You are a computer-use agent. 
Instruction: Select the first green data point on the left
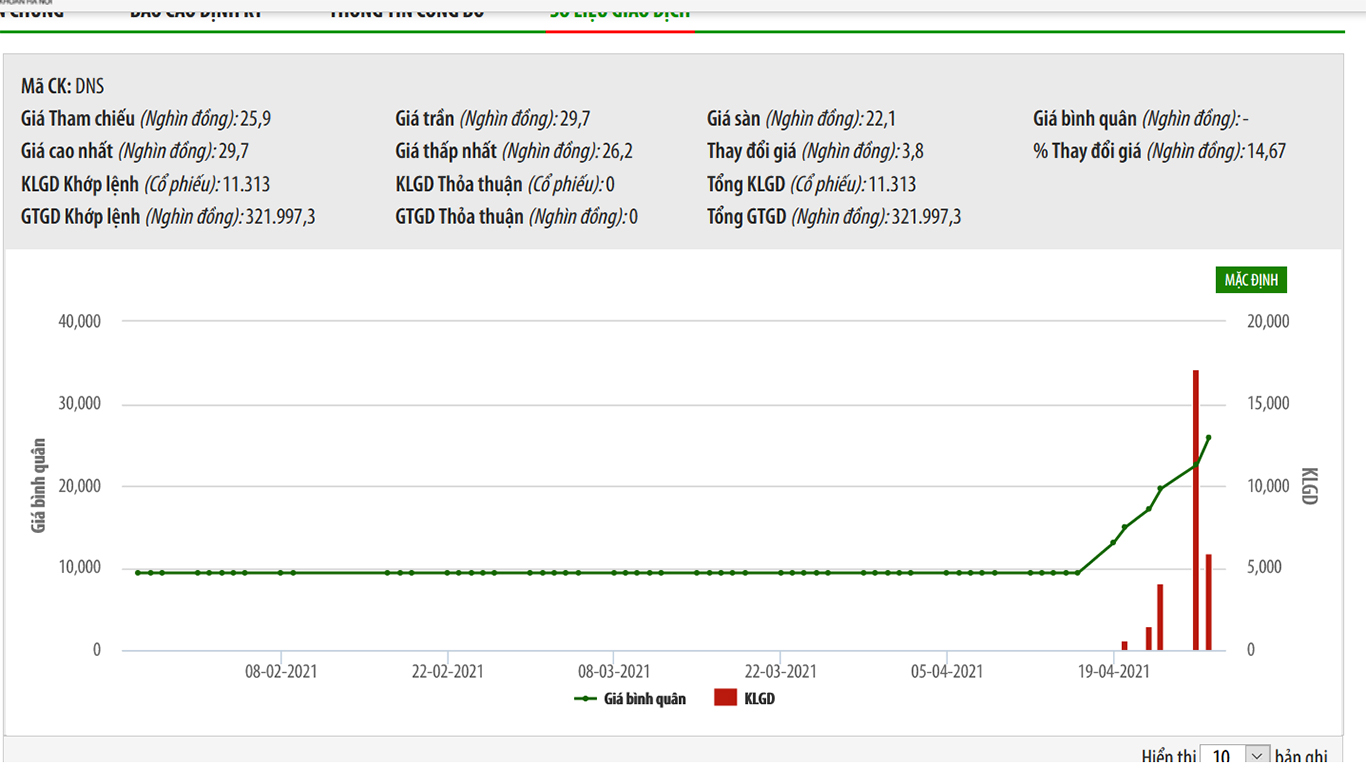click(138, 573)
